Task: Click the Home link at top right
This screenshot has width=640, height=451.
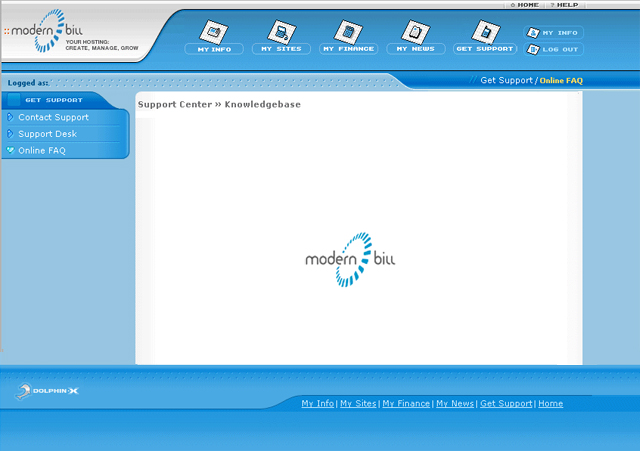Action: click(x=525, y=5)
